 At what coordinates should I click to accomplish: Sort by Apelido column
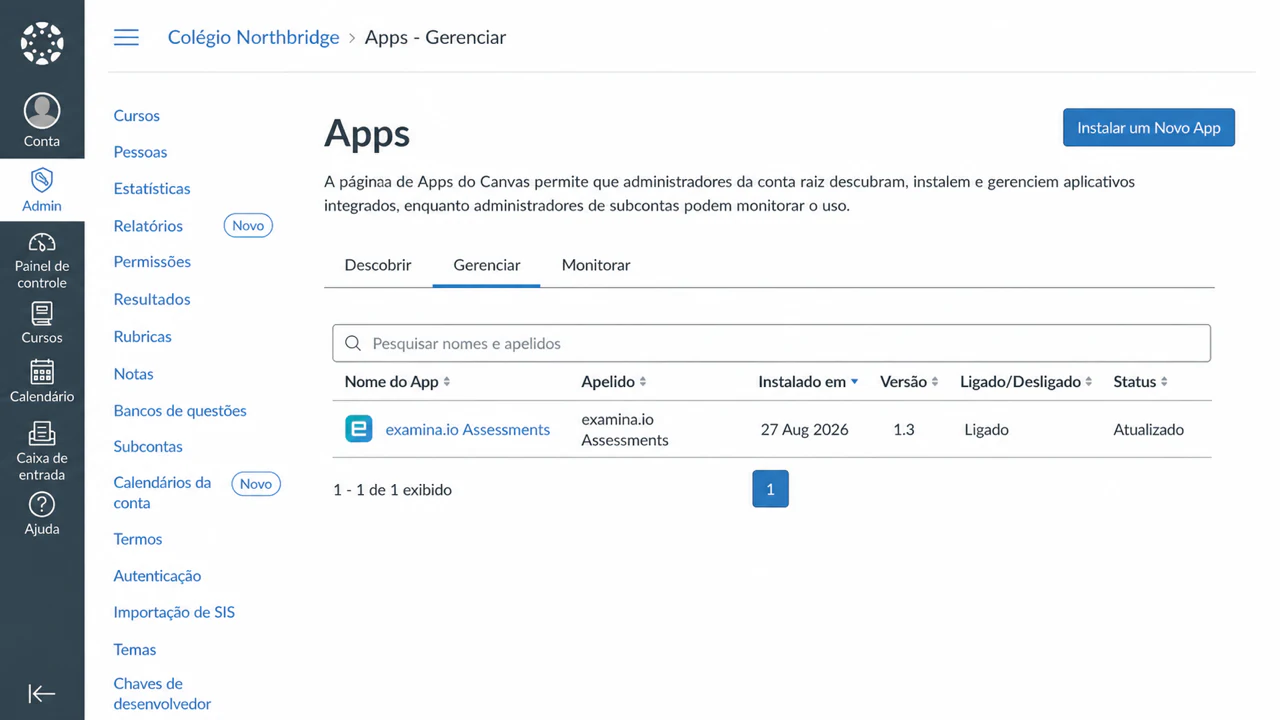pyautogui.click(x=613, y=382)
